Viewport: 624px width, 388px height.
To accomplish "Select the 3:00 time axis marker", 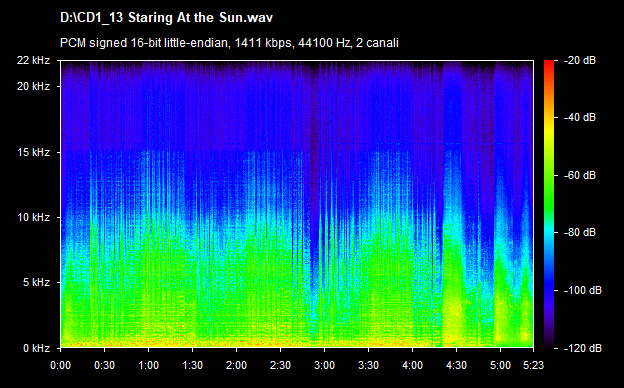I will [324, 365].
